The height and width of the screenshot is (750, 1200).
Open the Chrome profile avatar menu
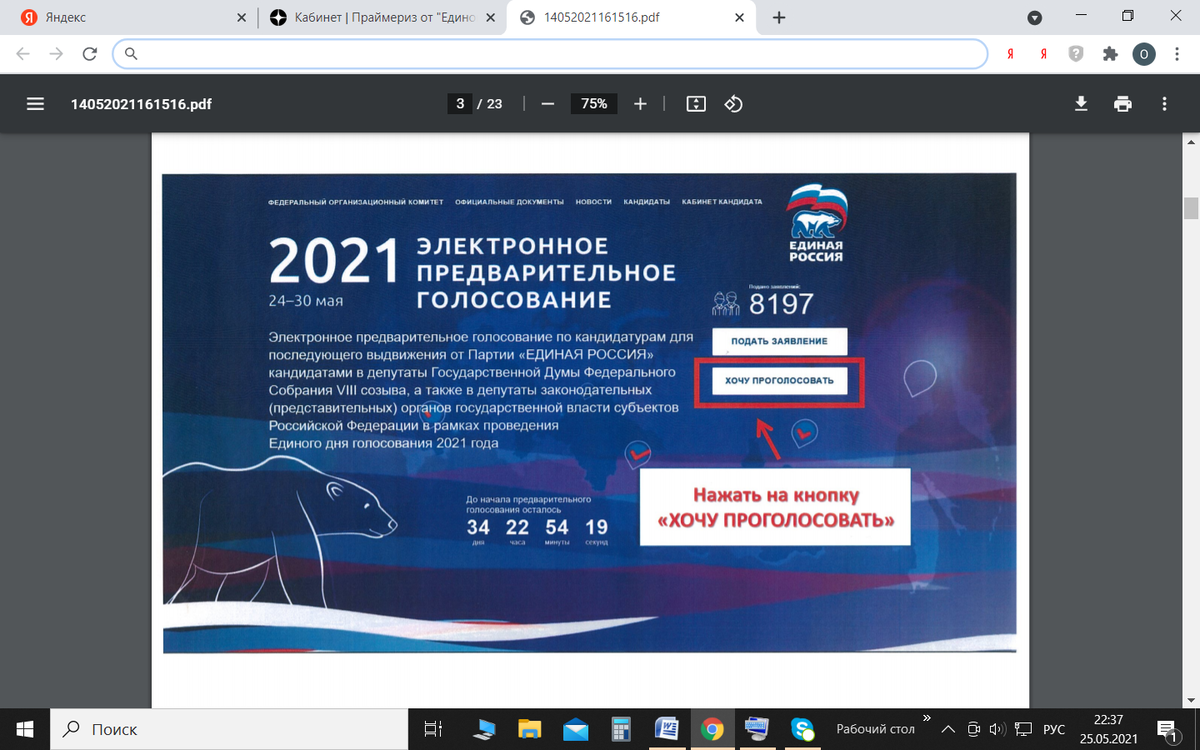(x=1144, y=54)
